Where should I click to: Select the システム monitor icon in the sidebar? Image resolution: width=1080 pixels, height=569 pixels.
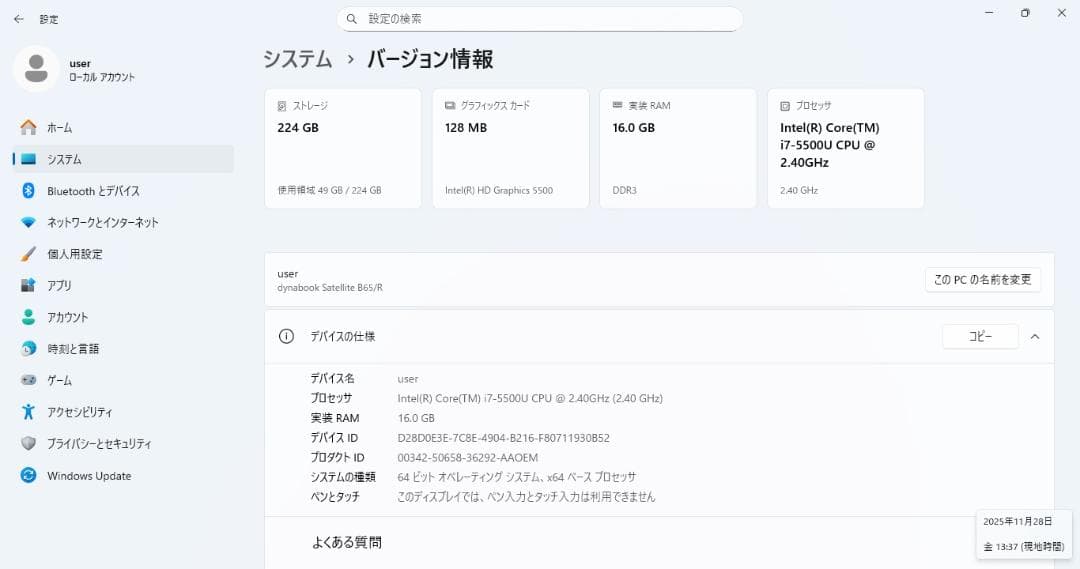coord(28,159)
